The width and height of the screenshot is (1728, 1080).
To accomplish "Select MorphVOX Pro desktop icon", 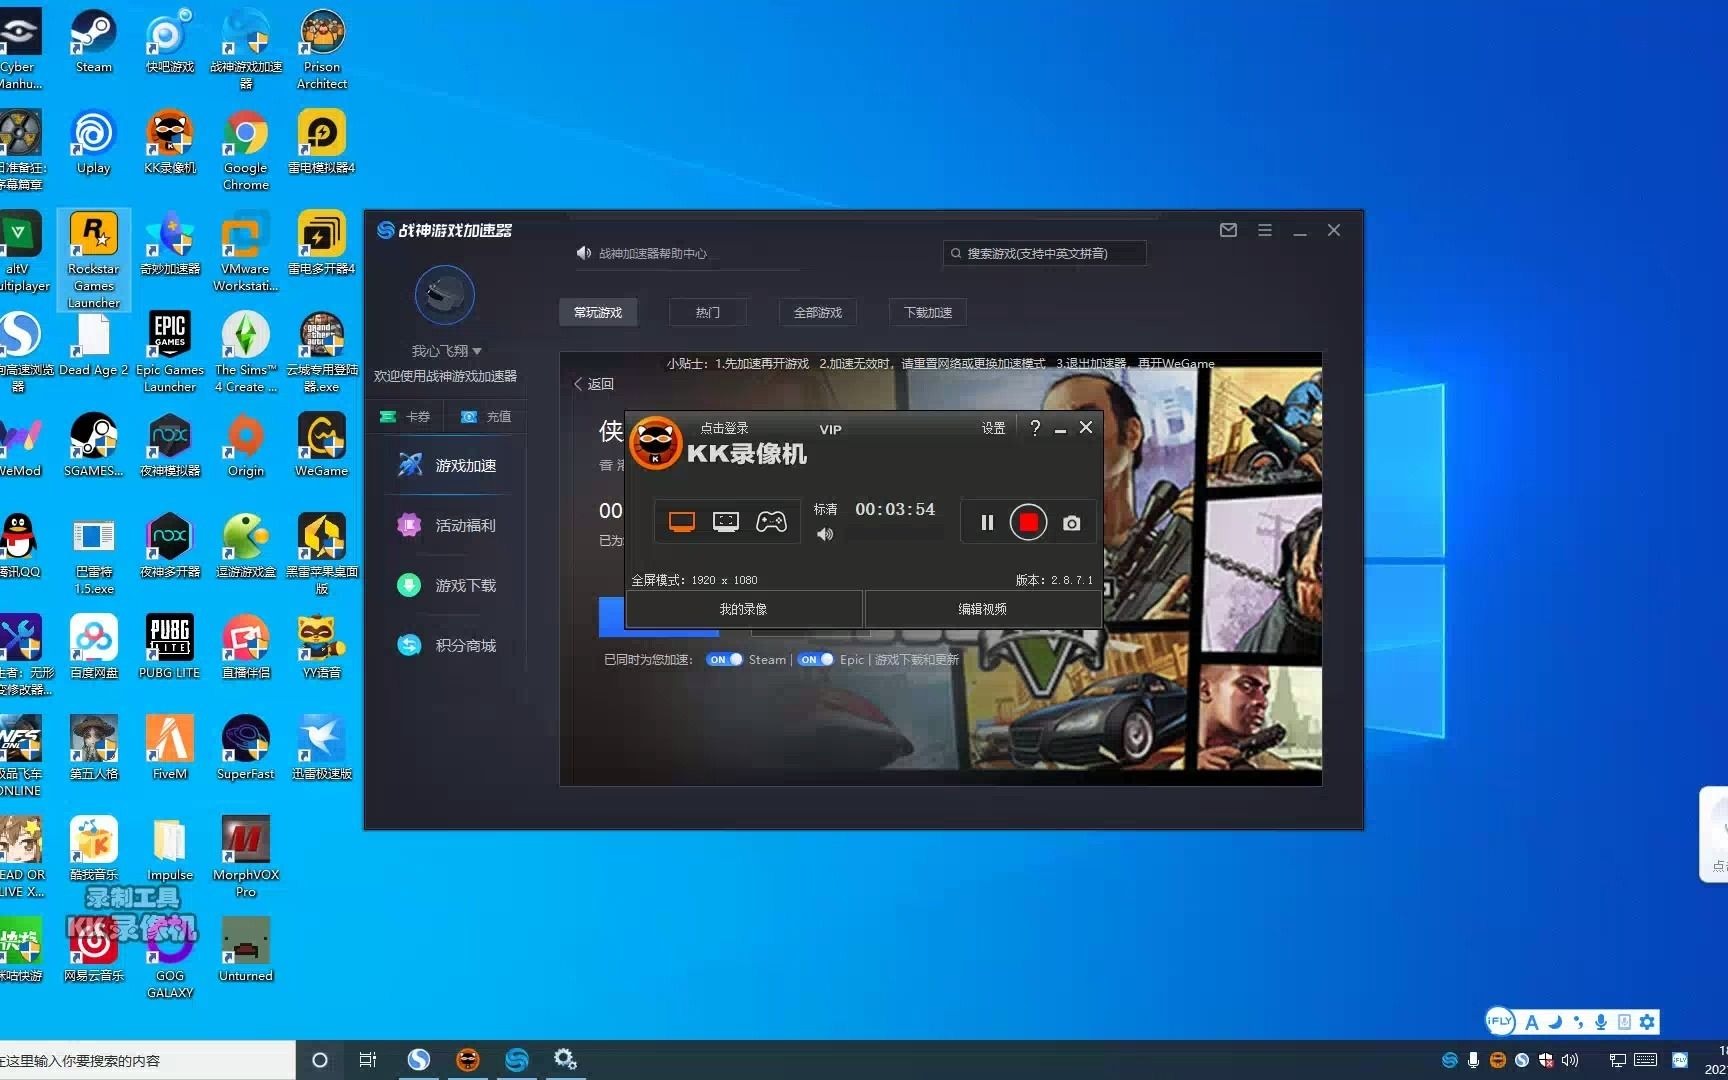I will click(246, 857).
